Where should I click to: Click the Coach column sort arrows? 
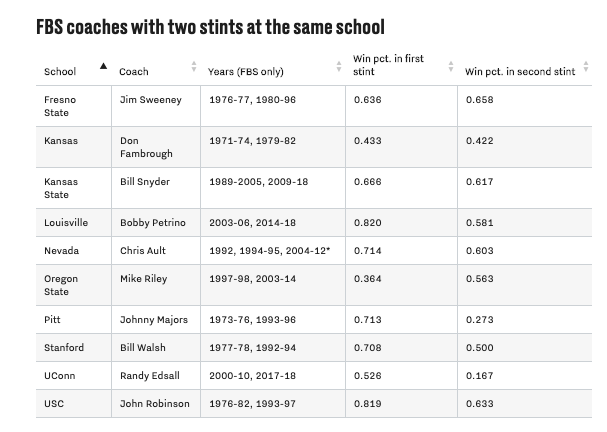click(194, 67)
